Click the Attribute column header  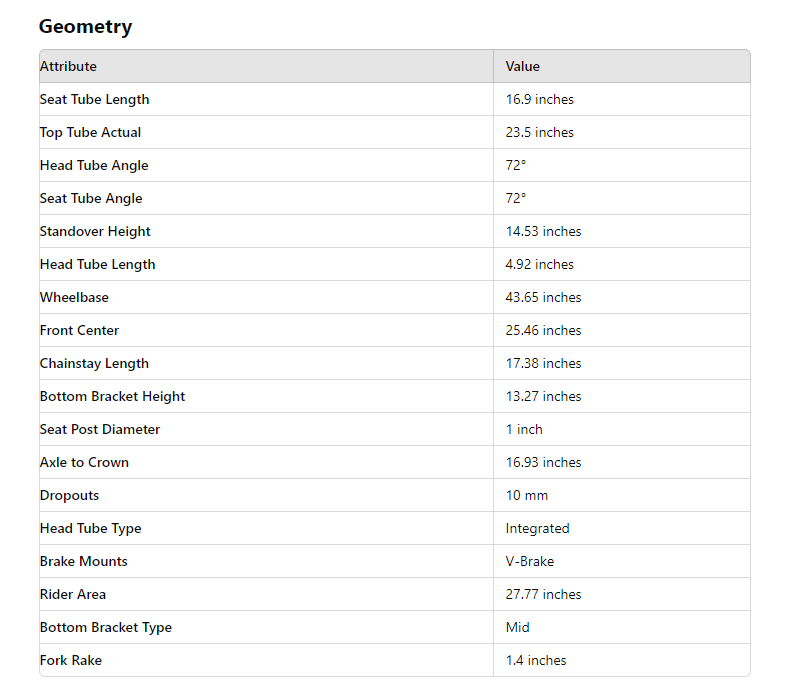68,67
